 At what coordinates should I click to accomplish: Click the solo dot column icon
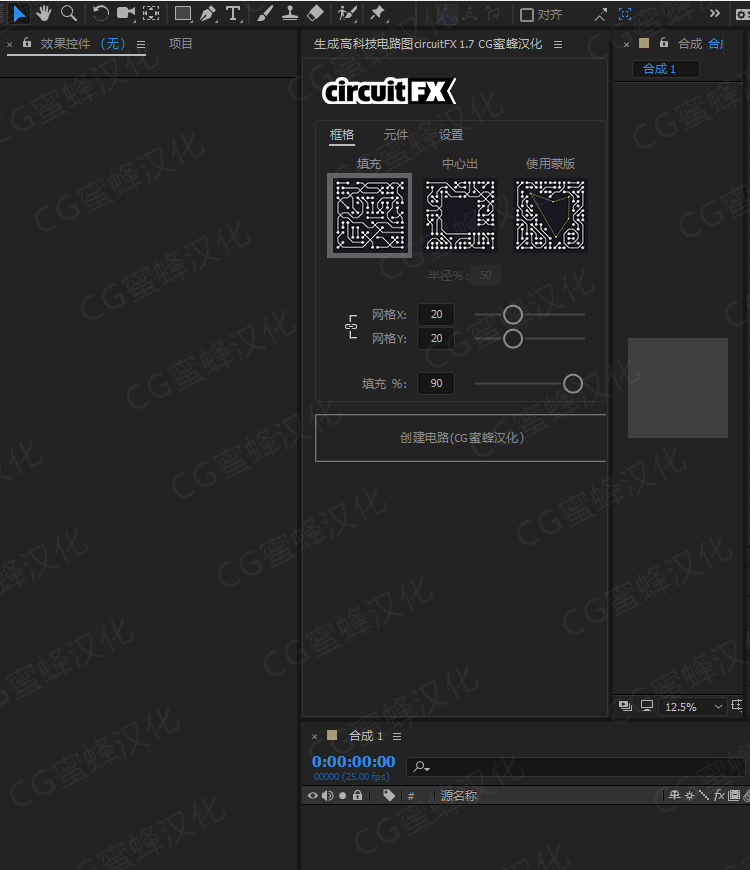point(343,796)
